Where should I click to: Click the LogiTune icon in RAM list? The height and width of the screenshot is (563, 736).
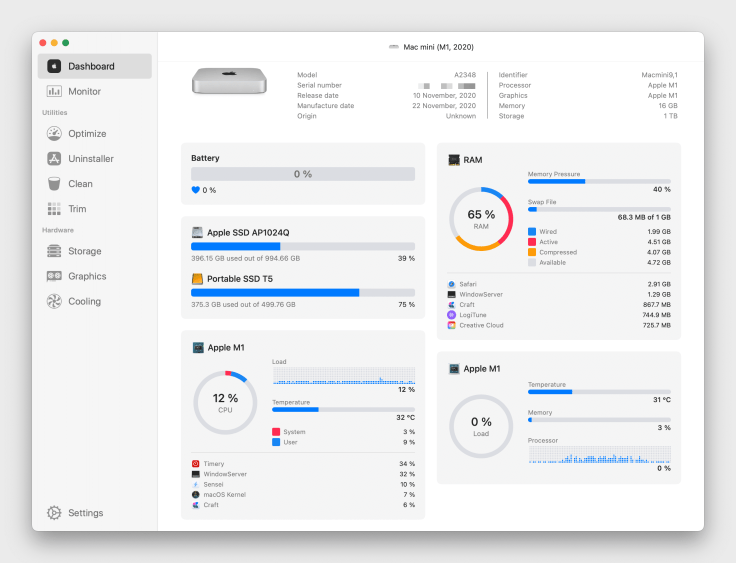click(452, 315)
